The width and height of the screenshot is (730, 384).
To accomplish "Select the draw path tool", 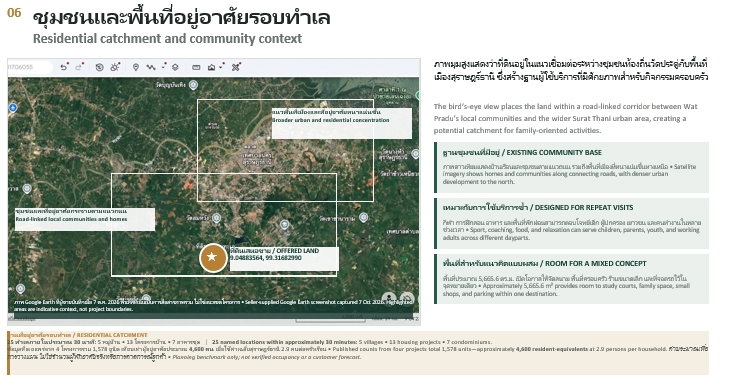I will coord(150,67).
